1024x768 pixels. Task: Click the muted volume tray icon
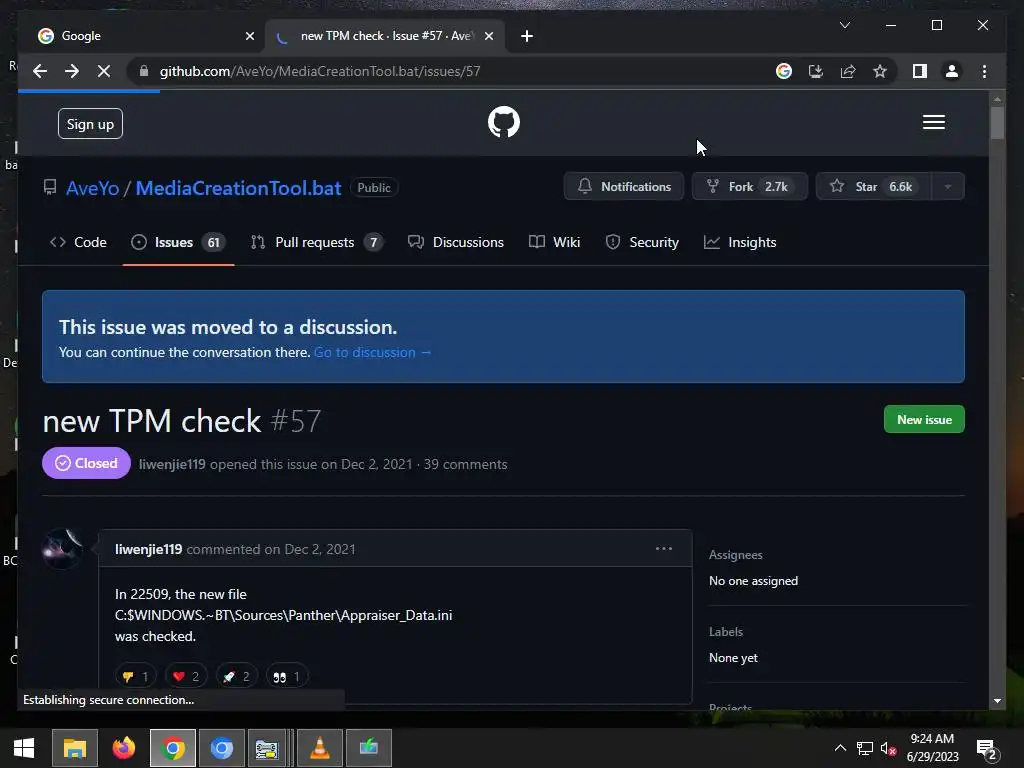(888, 748)
